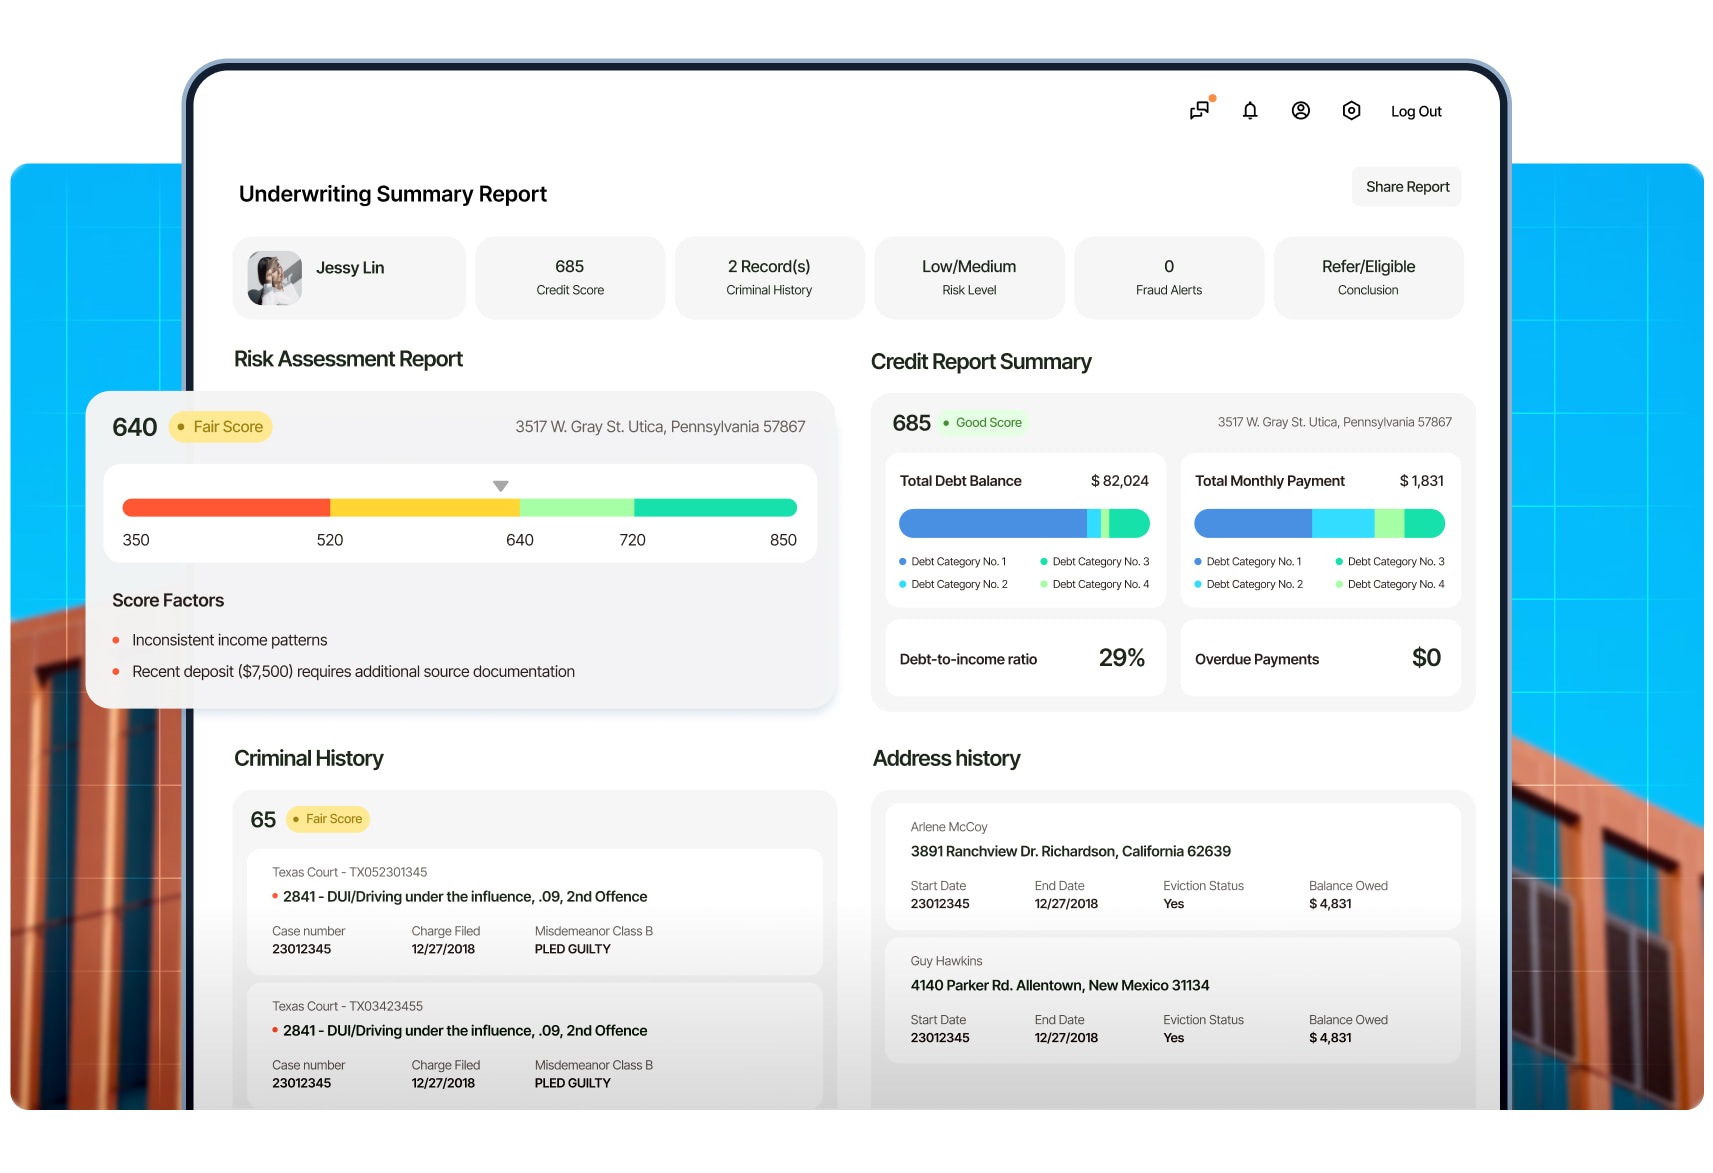Open the Texas Court - TX052301345 record

[535, 912]
